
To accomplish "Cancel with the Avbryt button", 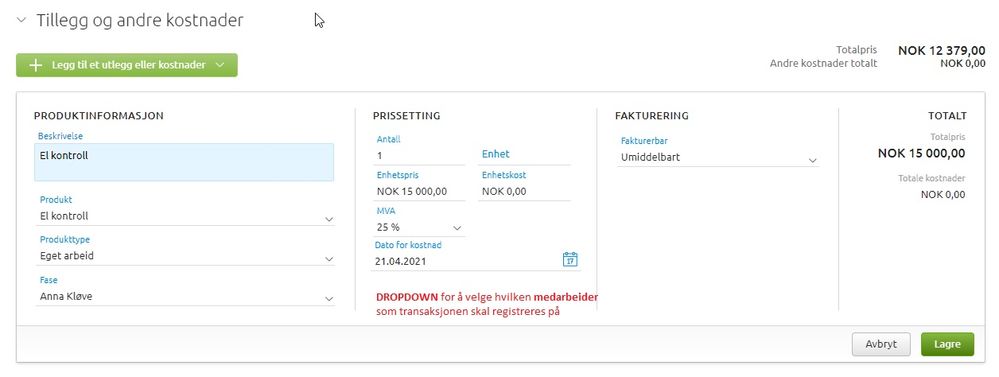I will tap(881, 344).
